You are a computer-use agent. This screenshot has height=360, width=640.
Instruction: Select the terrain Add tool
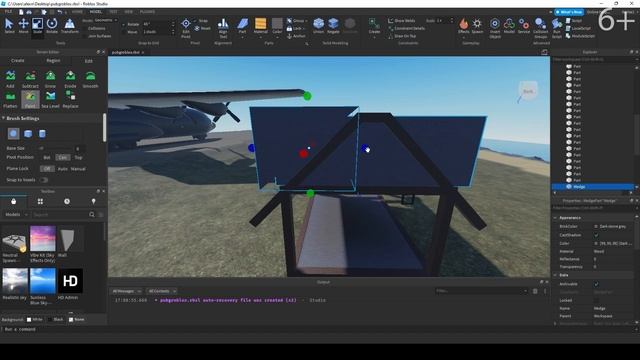coord(10,79)
